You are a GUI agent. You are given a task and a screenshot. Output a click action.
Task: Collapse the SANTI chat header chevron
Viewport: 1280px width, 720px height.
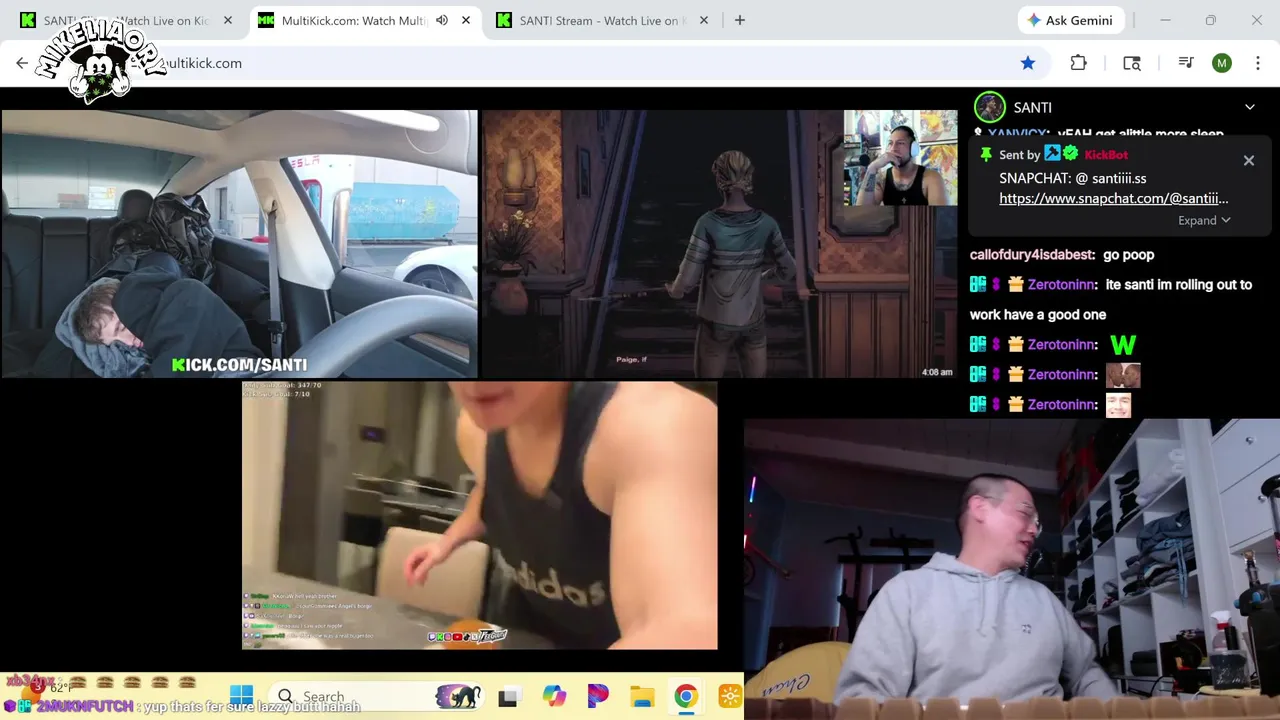click(1249, 107)
